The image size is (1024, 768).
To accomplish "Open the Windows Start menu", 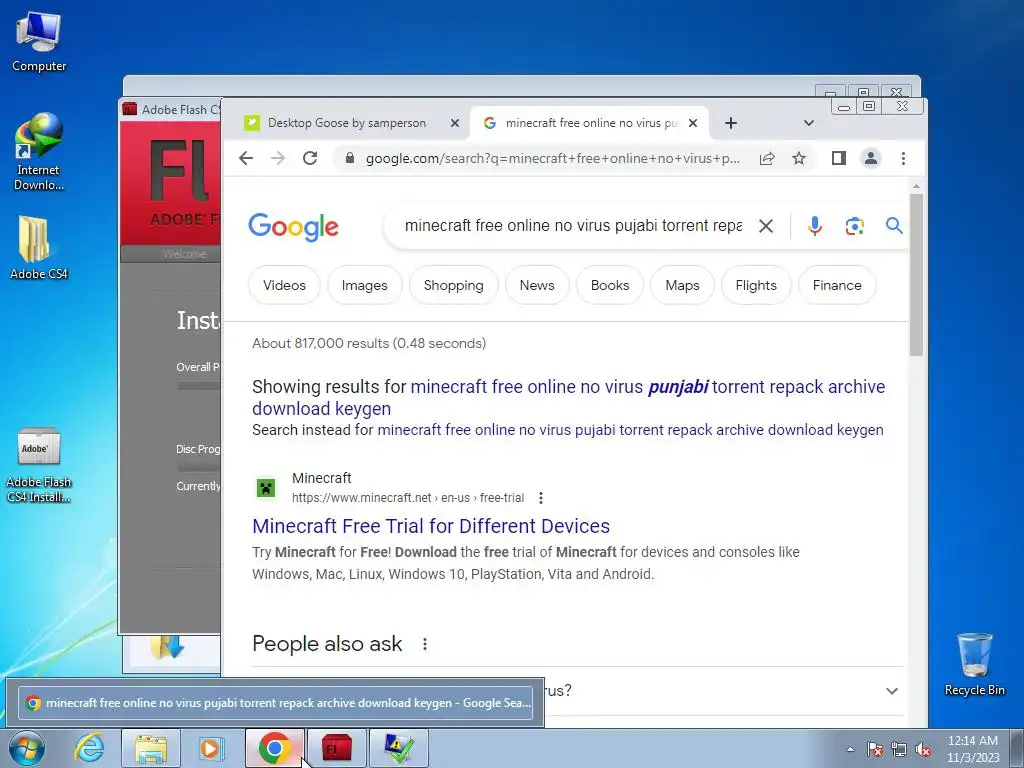I will pyautogui.click(x=26, y=748).
